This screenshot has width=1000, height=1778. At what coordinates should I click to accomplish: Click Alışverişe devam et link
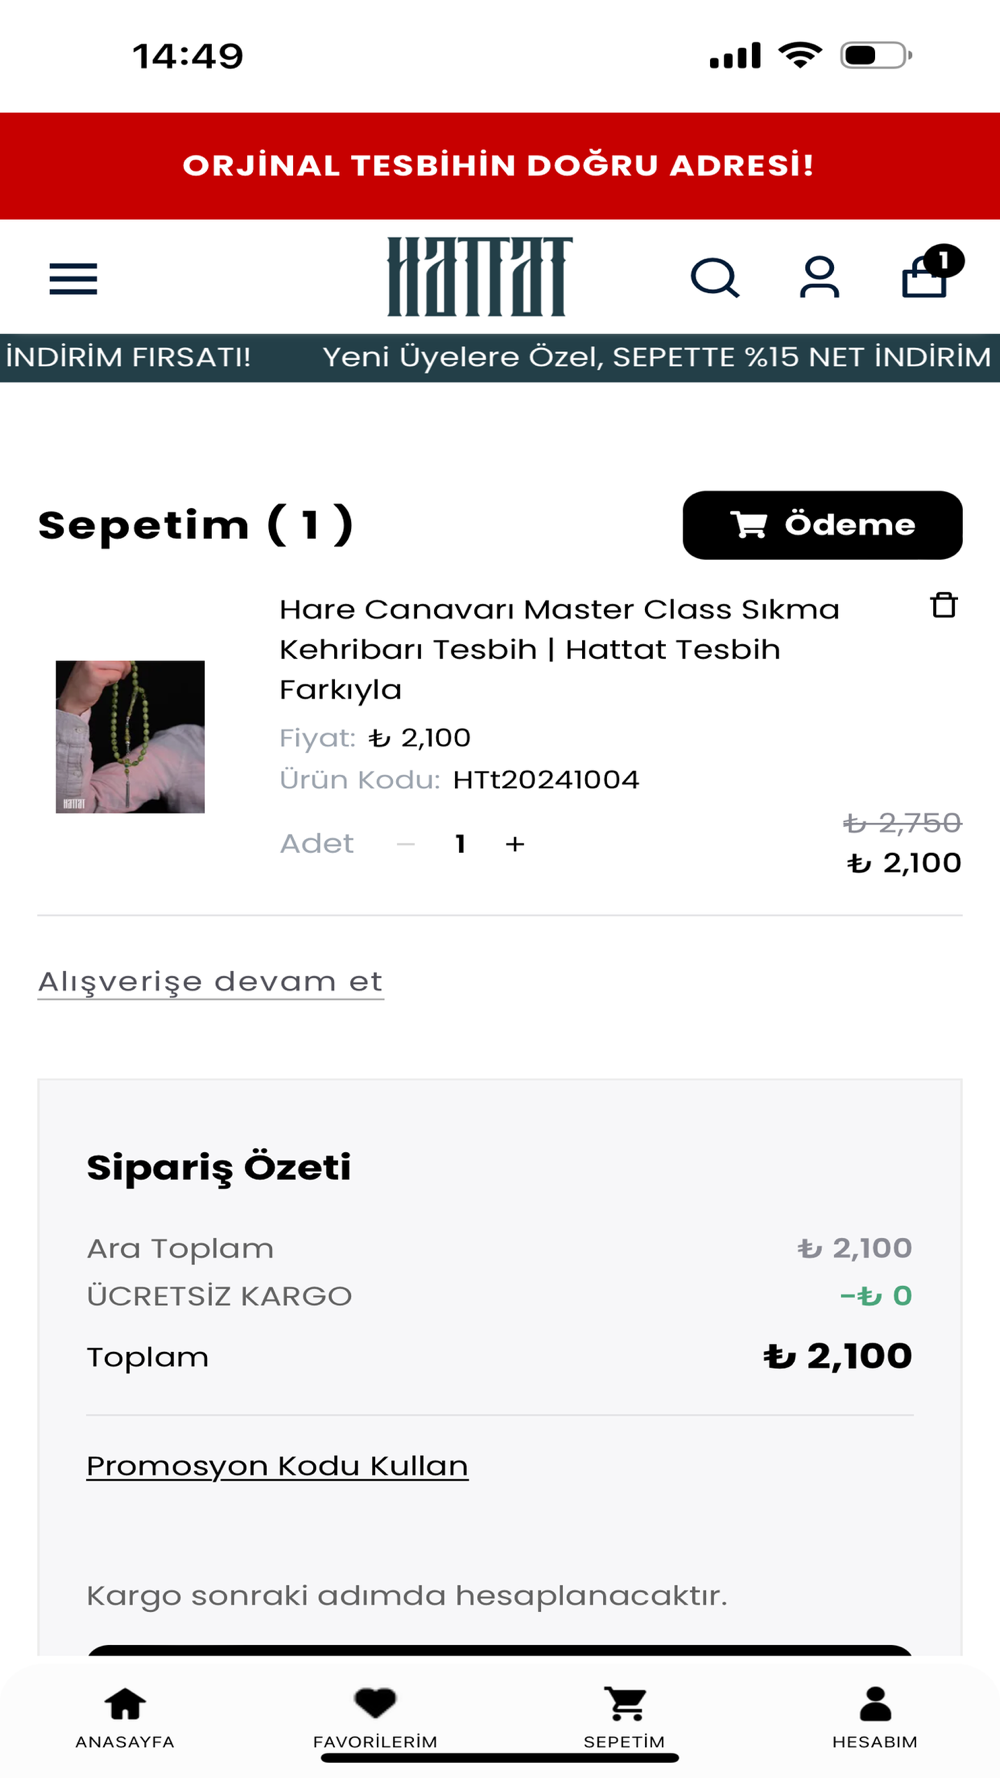[210, 981]
